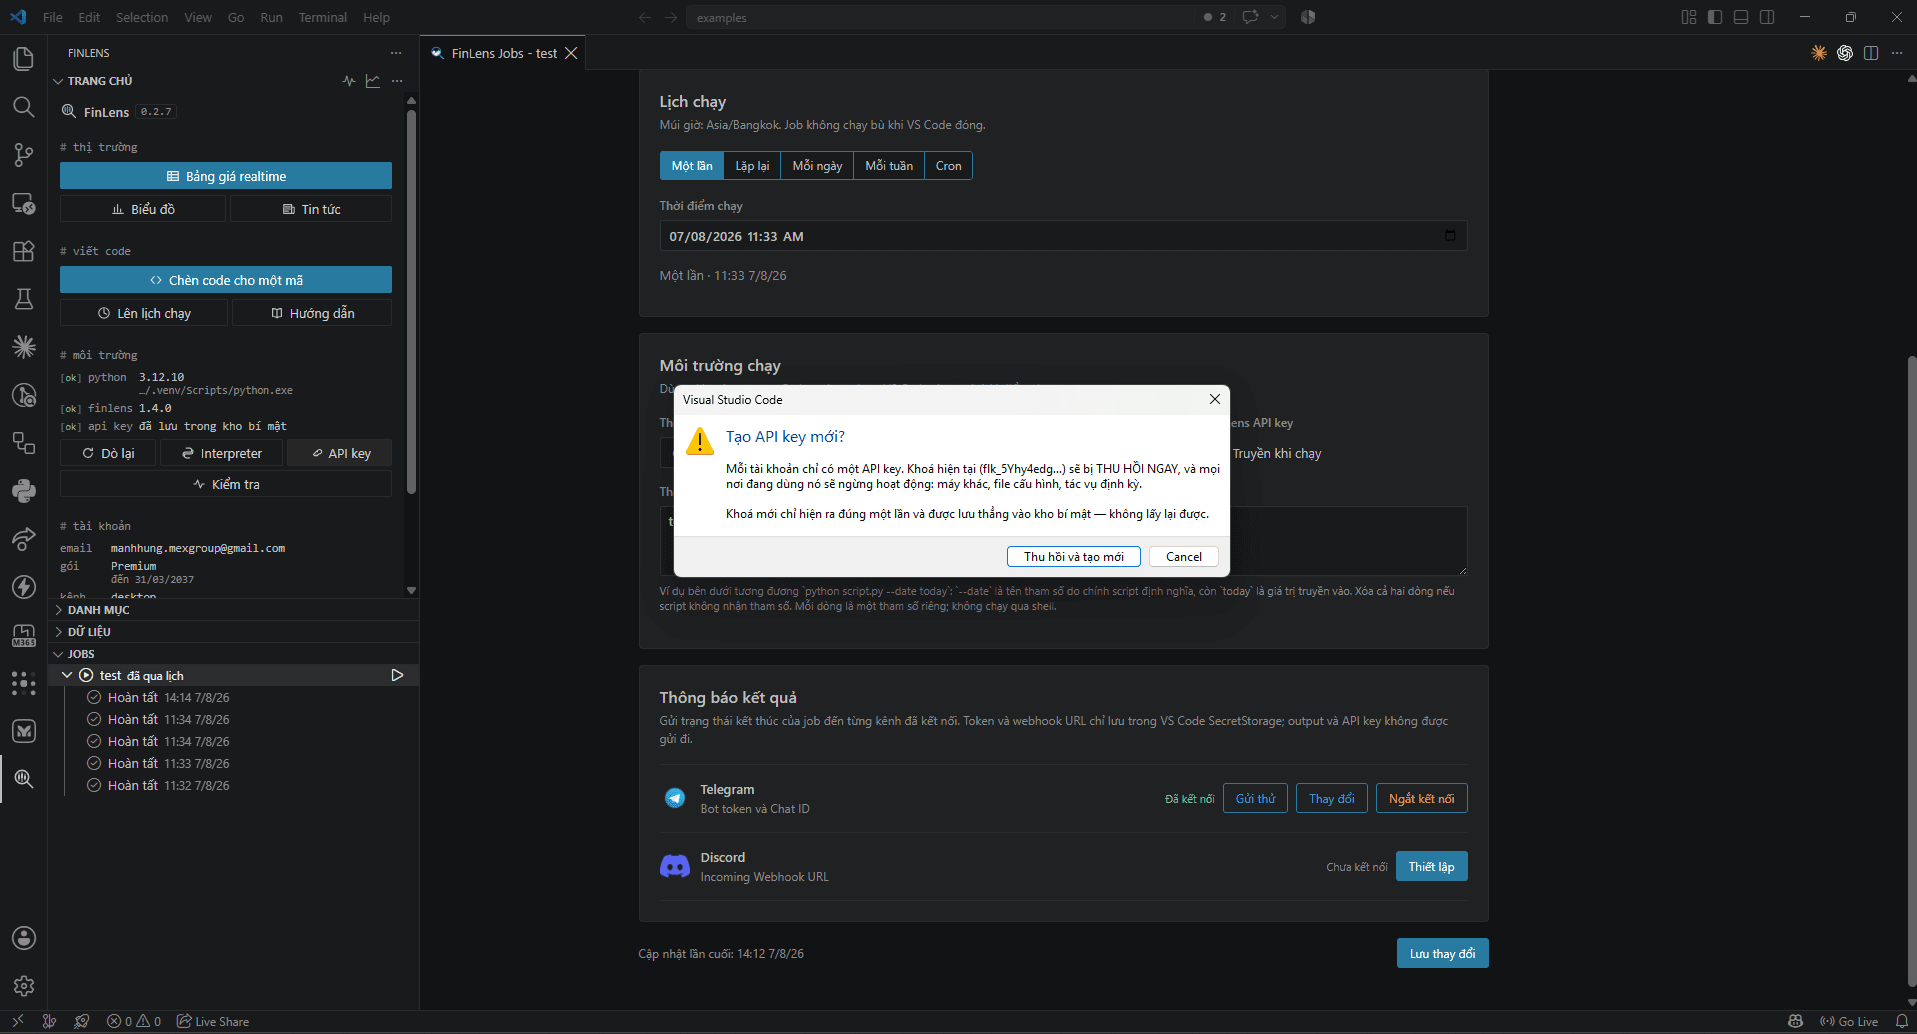1917x1034 pixels.
Task: Click the calendar icon in date field
Action: click(x=1450, y=236)
